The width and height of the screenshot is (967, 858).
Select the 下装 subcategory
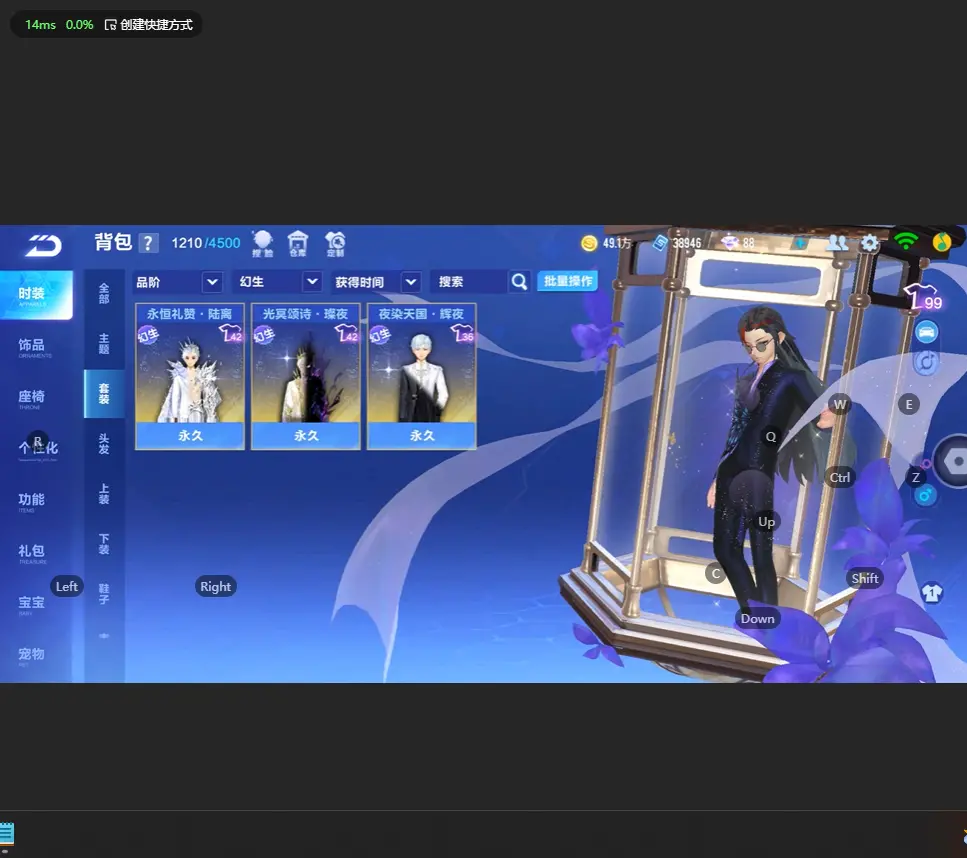(104, 544)
